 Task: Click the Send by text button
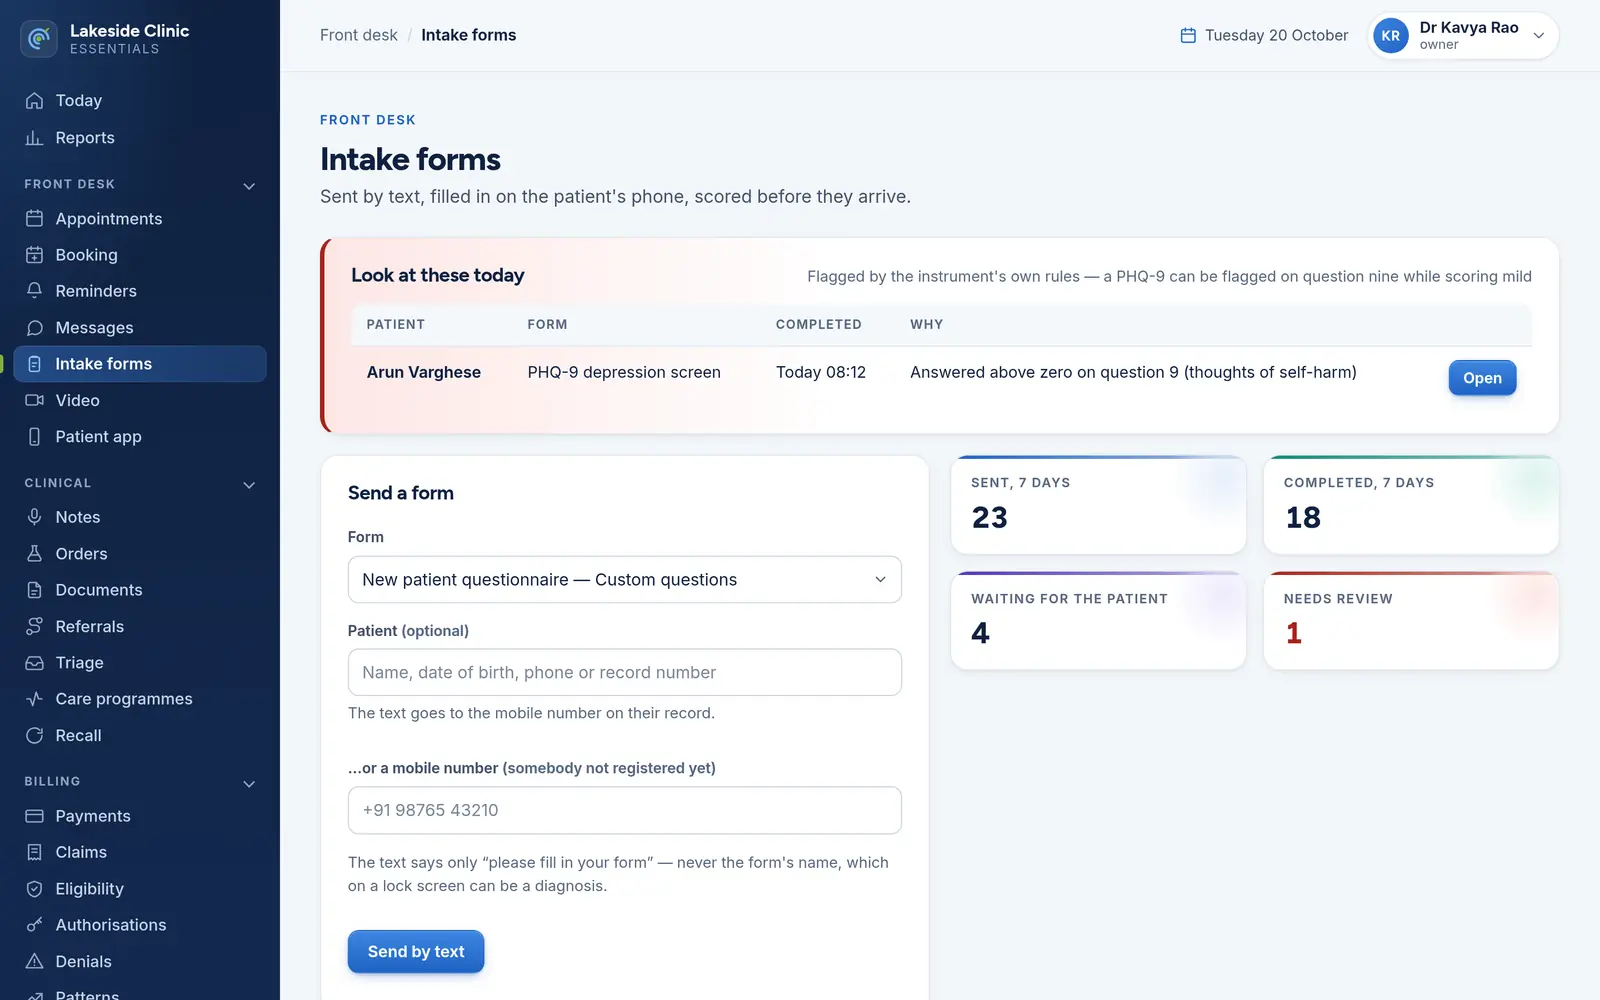click(416, 952)
